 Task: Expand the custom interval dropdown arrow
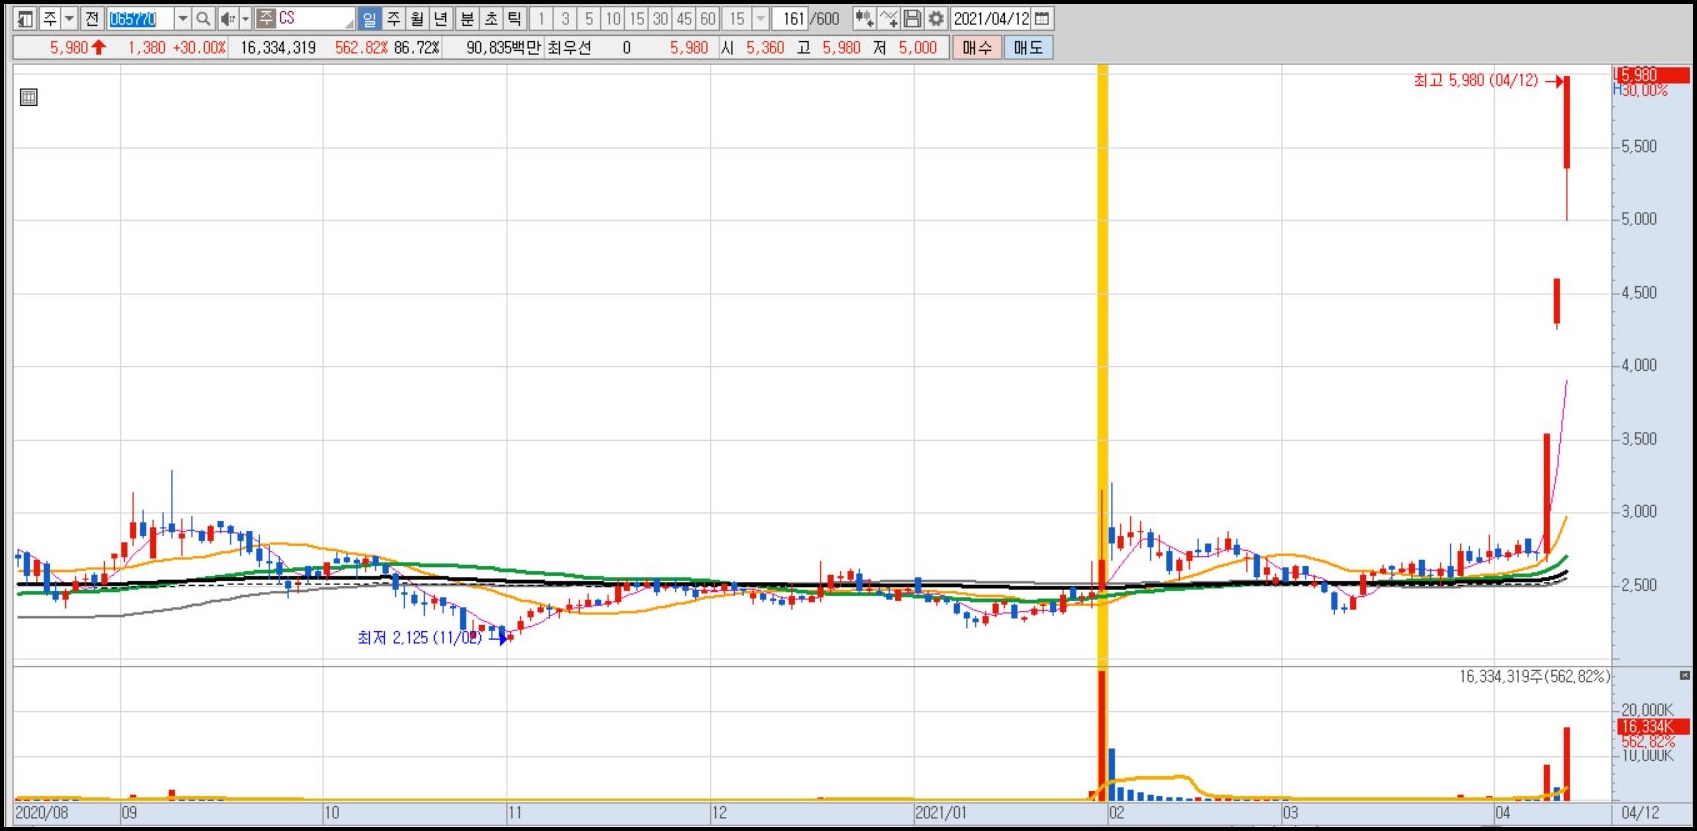(760, 19)
